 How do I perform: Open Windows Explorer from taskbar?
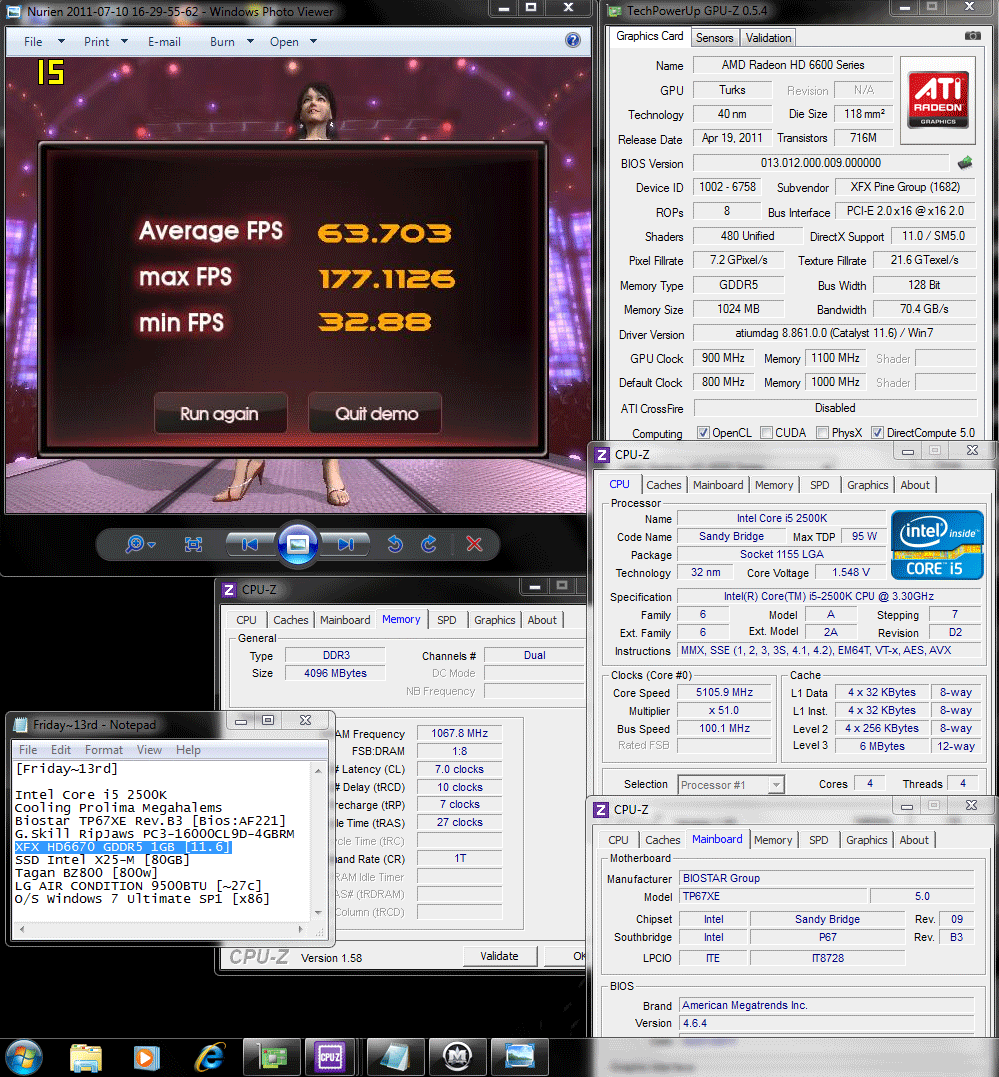click(86, 1058)
